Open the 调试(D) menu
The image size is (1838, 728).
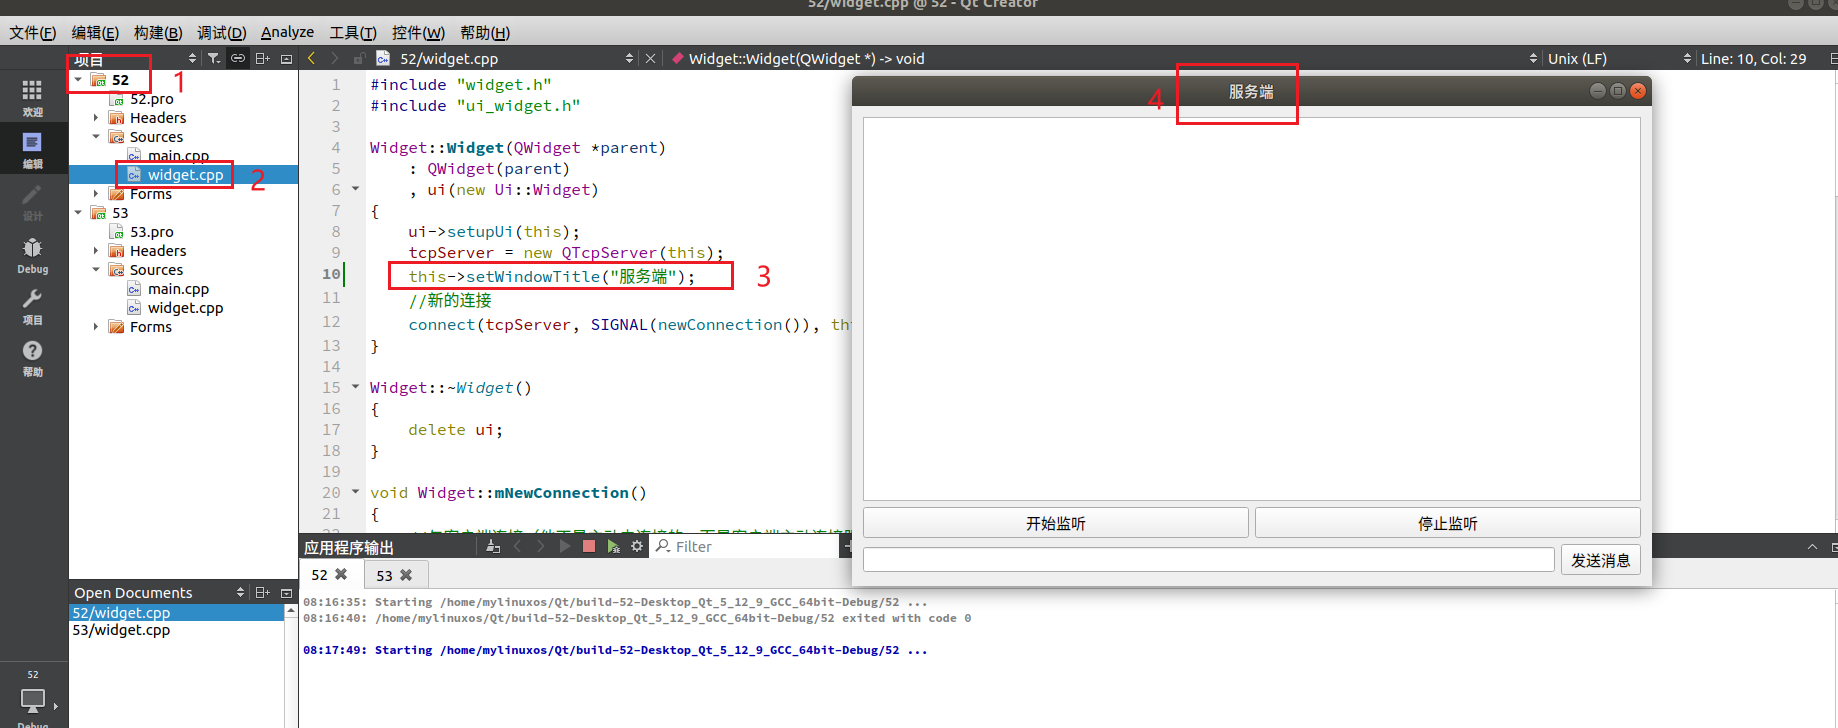point(222,32)
